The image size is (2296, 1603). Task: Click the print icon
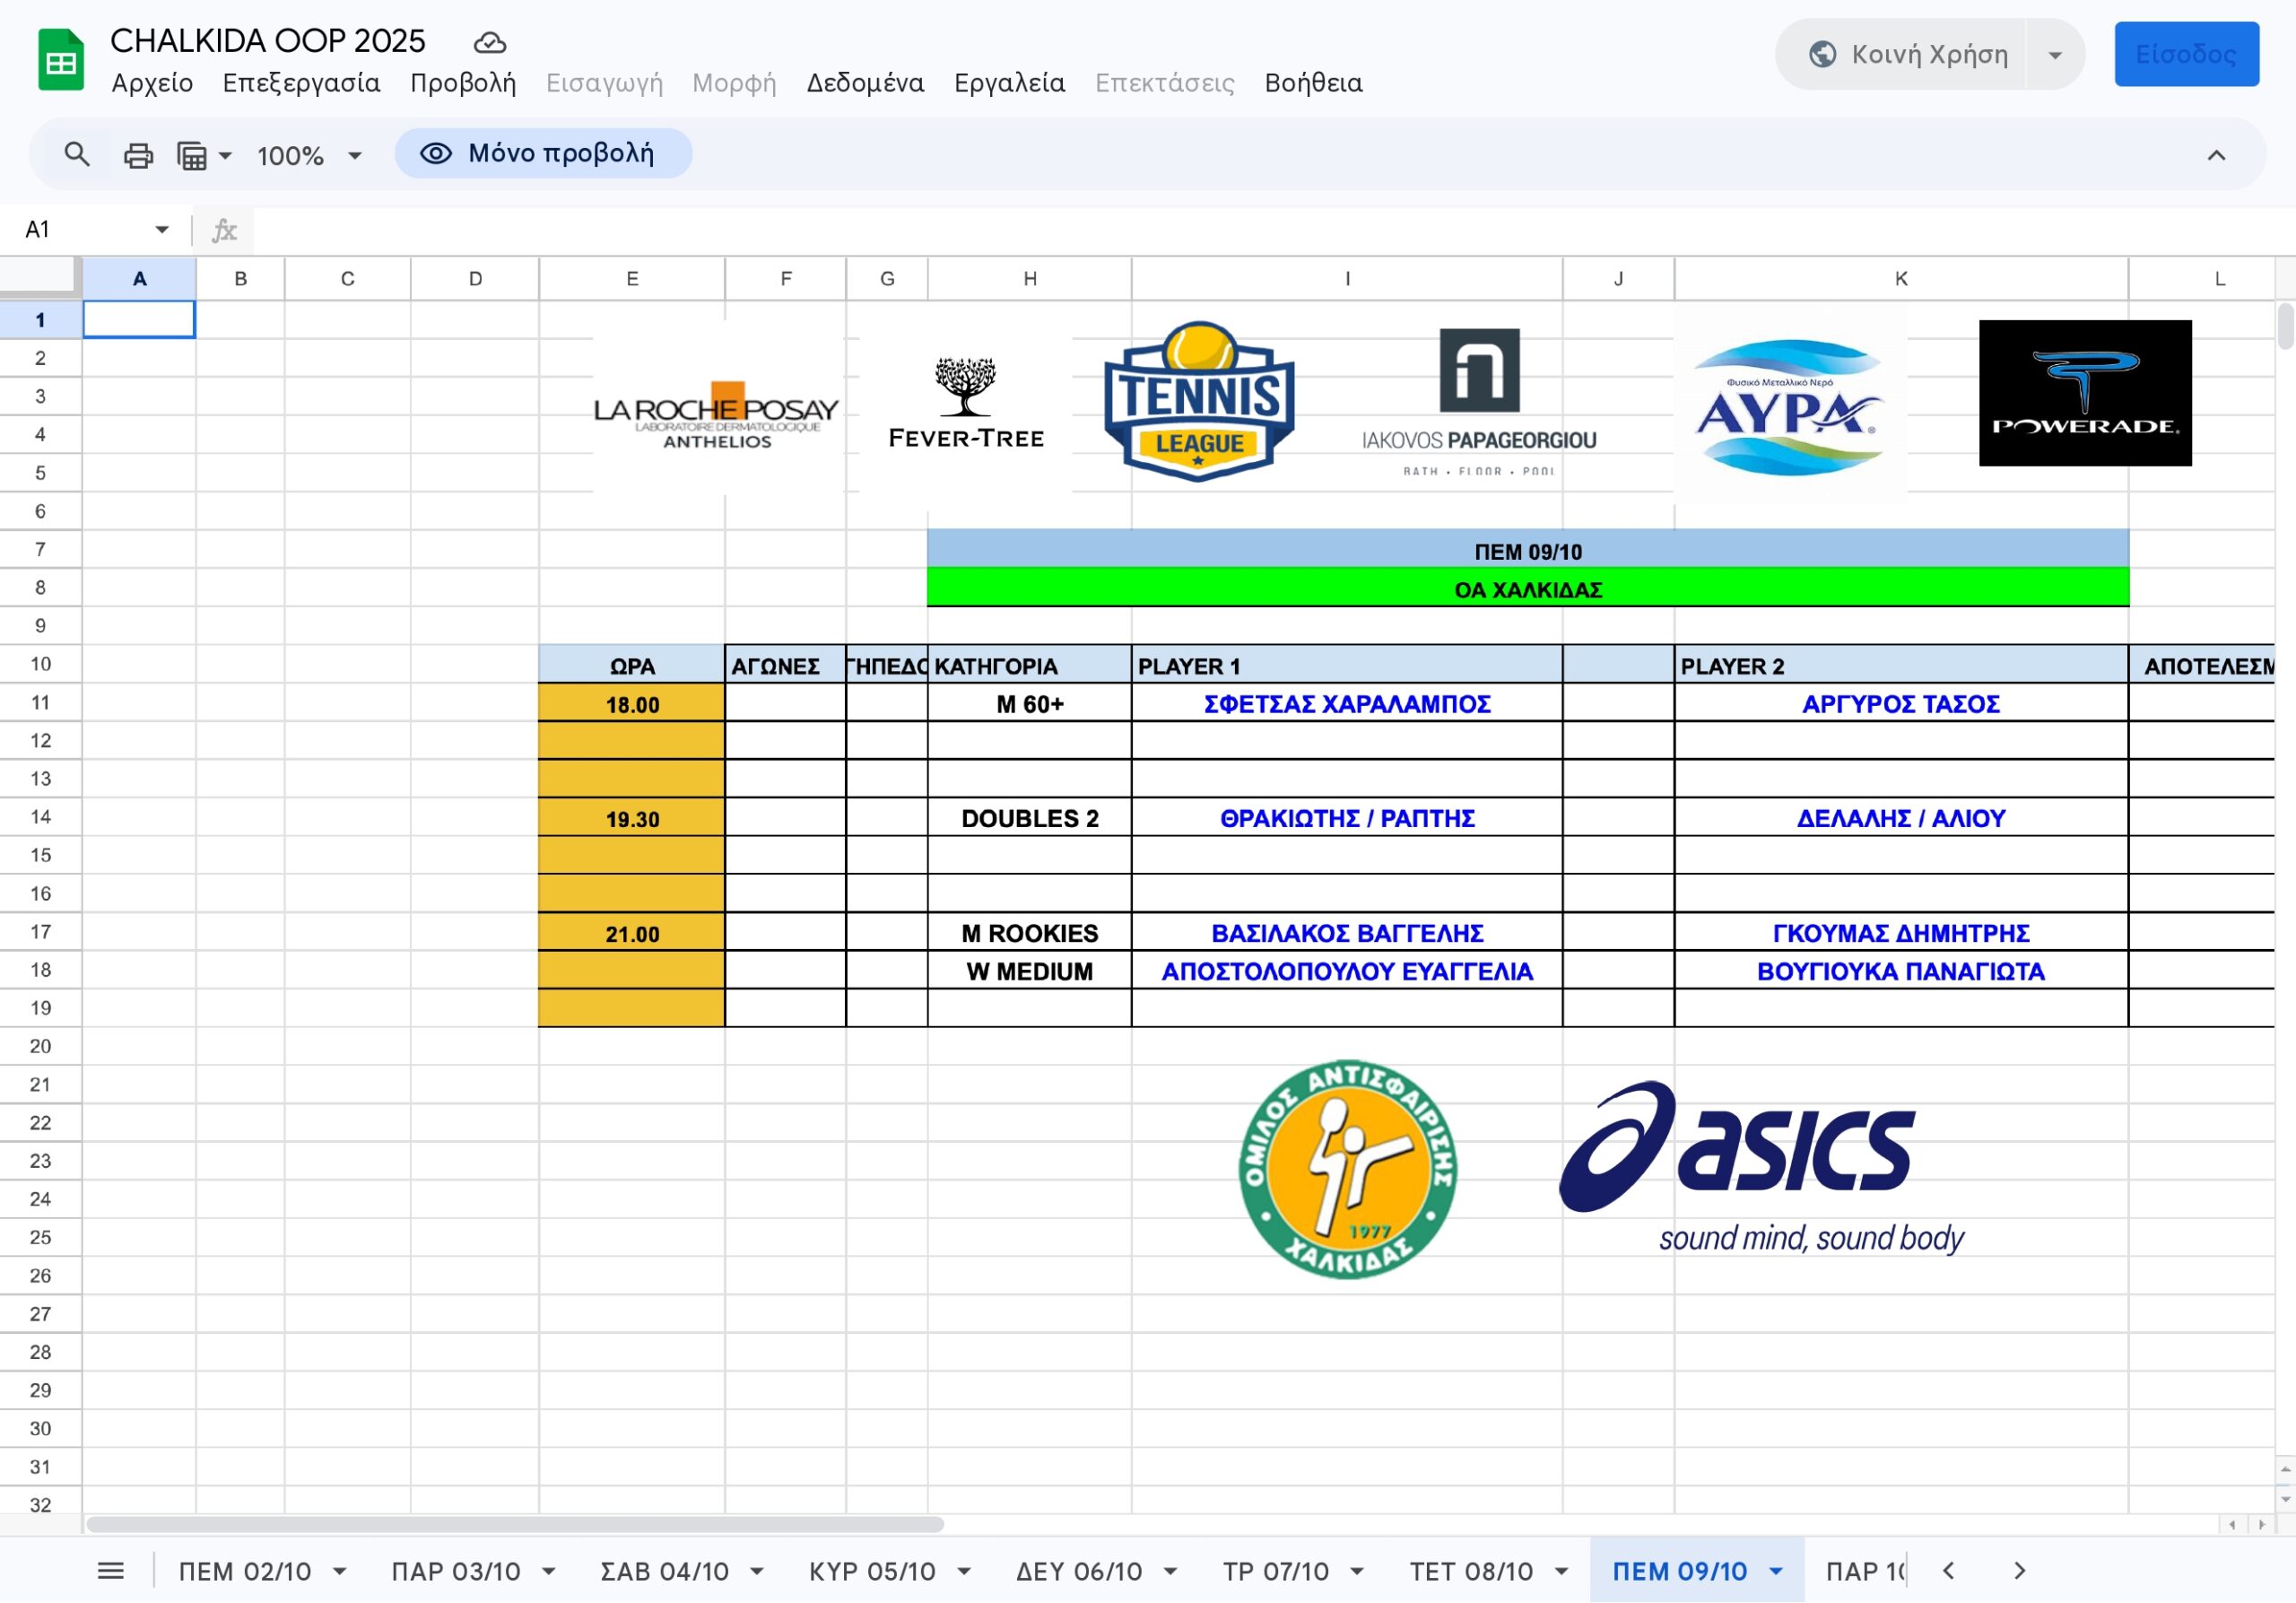(x=138, y=155)
